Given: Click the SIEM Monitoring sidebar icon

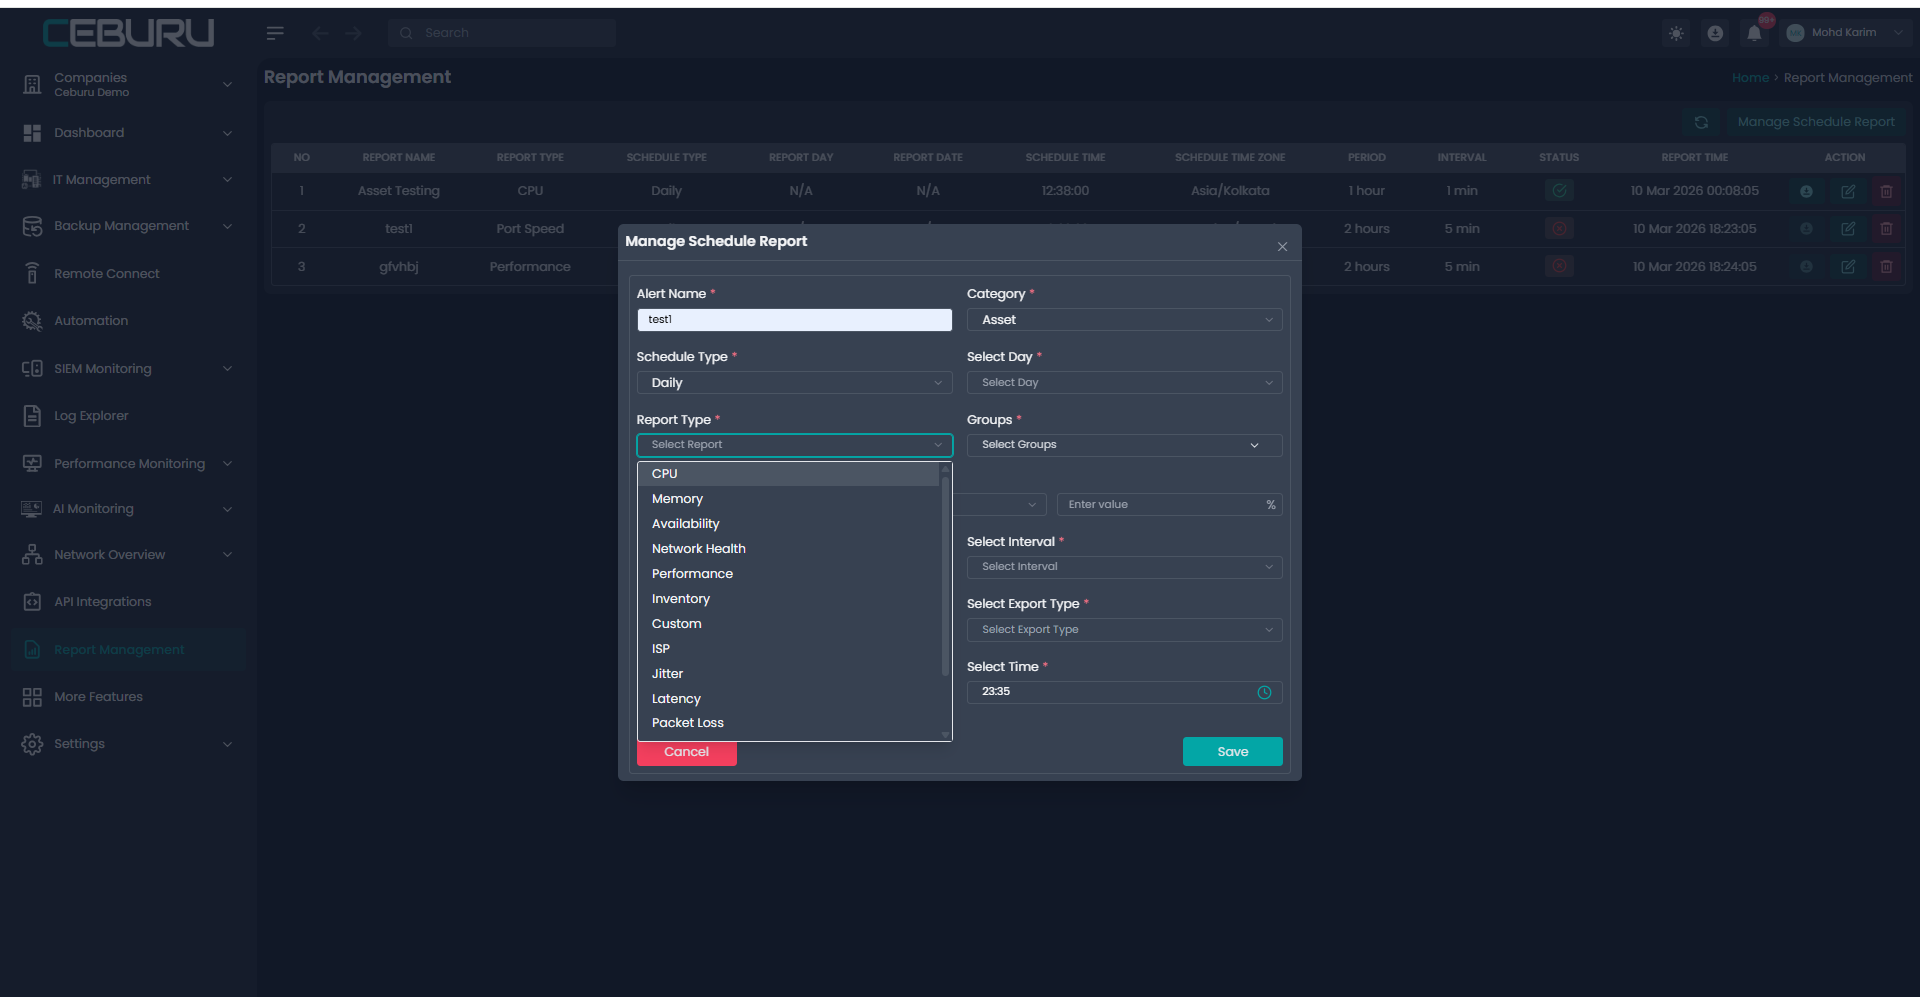Looking at the screenshot, I should [32, 369].
